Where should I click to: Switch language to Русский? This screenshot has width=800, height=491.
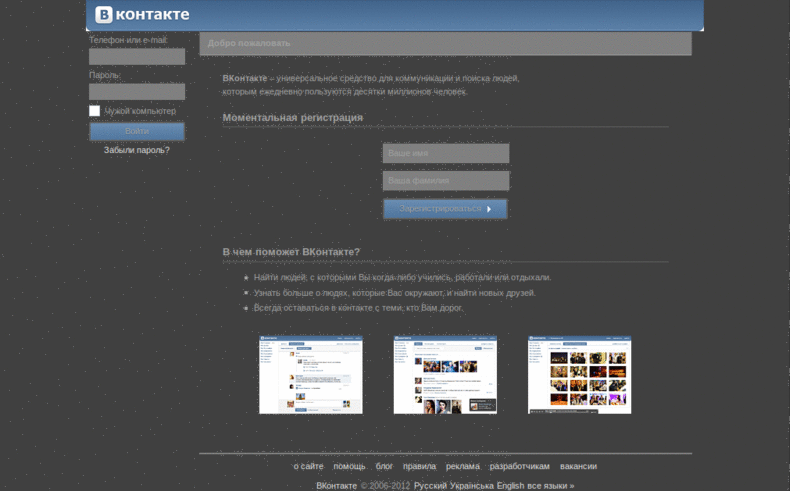(430, 485)
